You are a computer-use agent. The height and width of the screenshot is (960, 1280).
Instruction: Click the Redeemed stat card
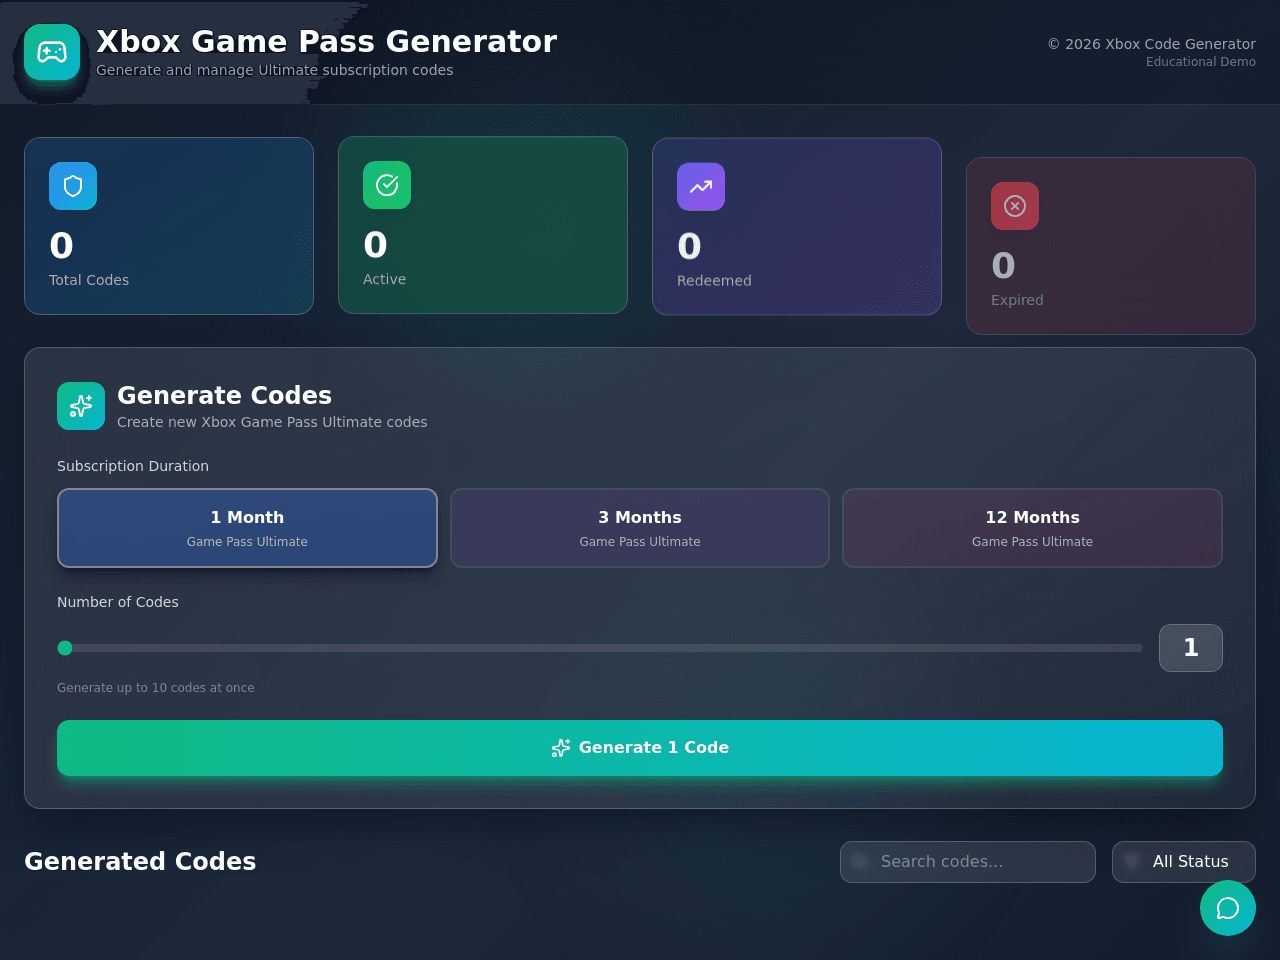[x=797, y=227]
